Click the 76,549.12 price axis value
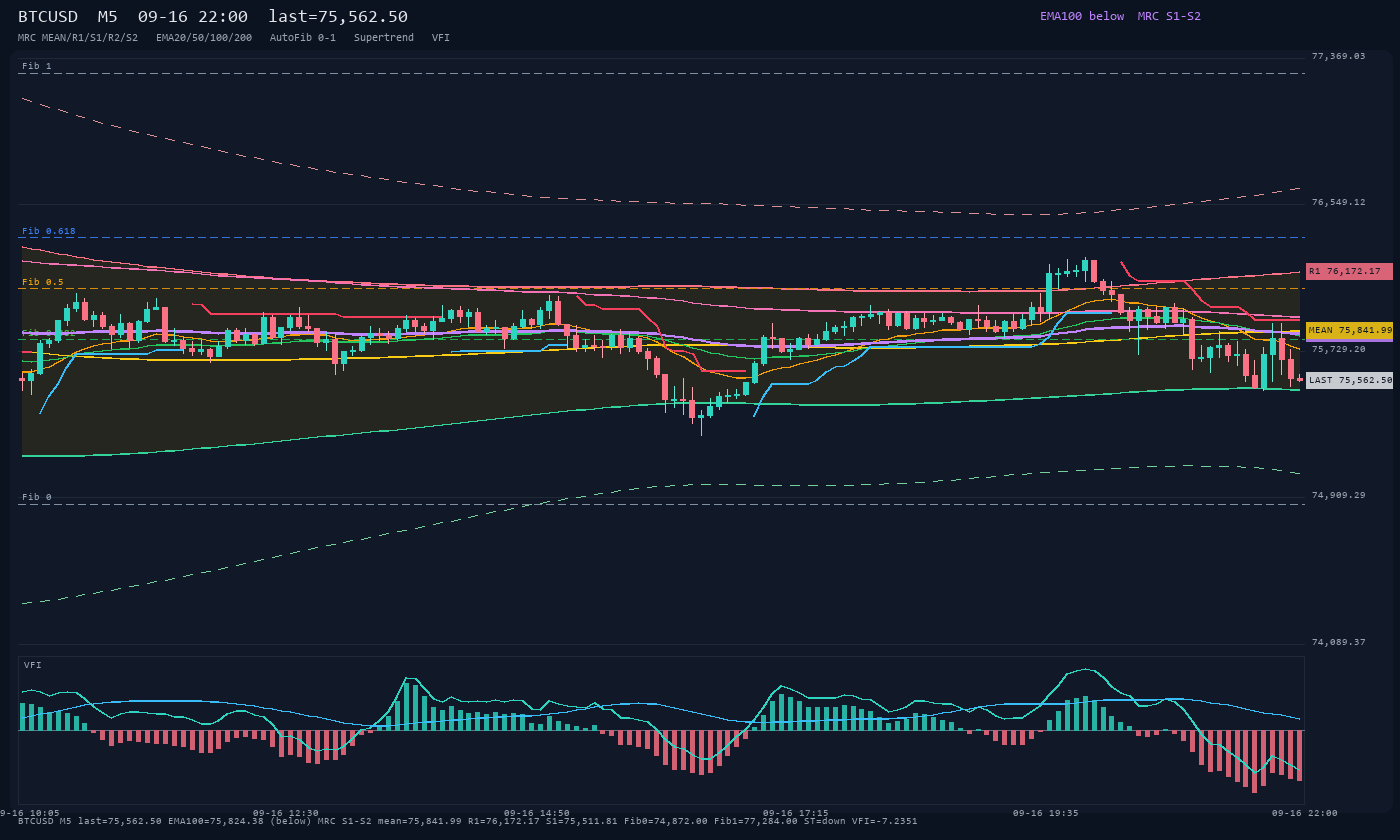Viewport: 1400px width, 840px height. click(x=1338, y=202)
